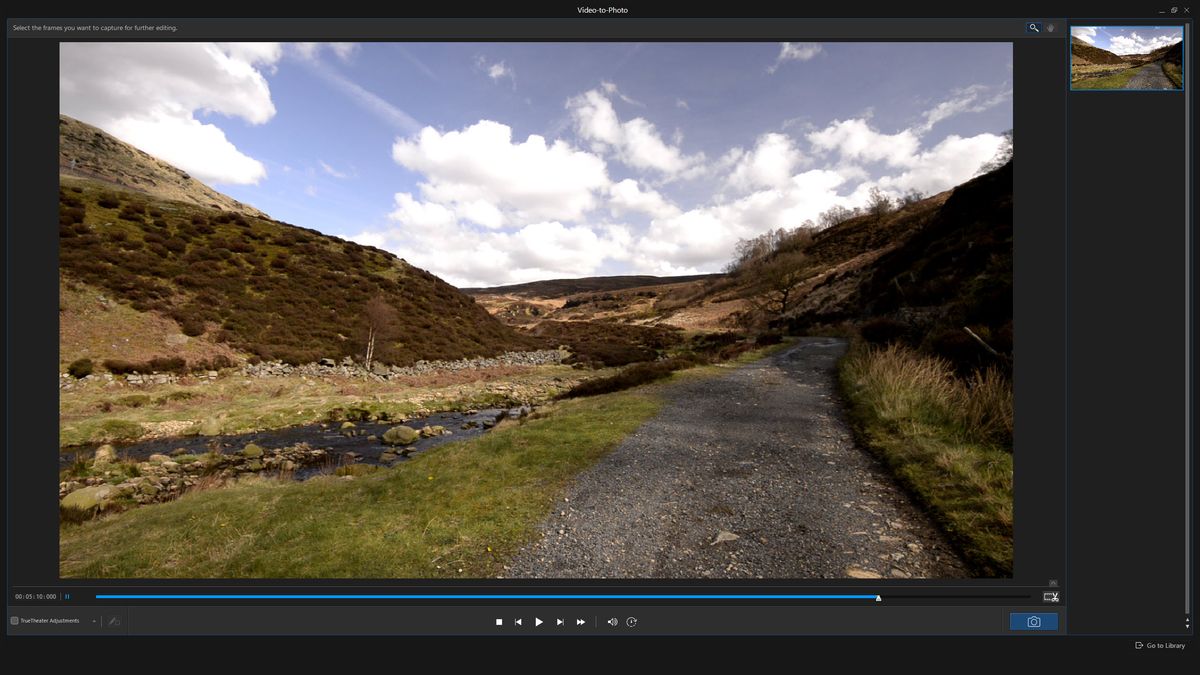This screenshot has height=675, width=1200.
Task: Fast forward through the video
Action: click(x=581, y=621)
